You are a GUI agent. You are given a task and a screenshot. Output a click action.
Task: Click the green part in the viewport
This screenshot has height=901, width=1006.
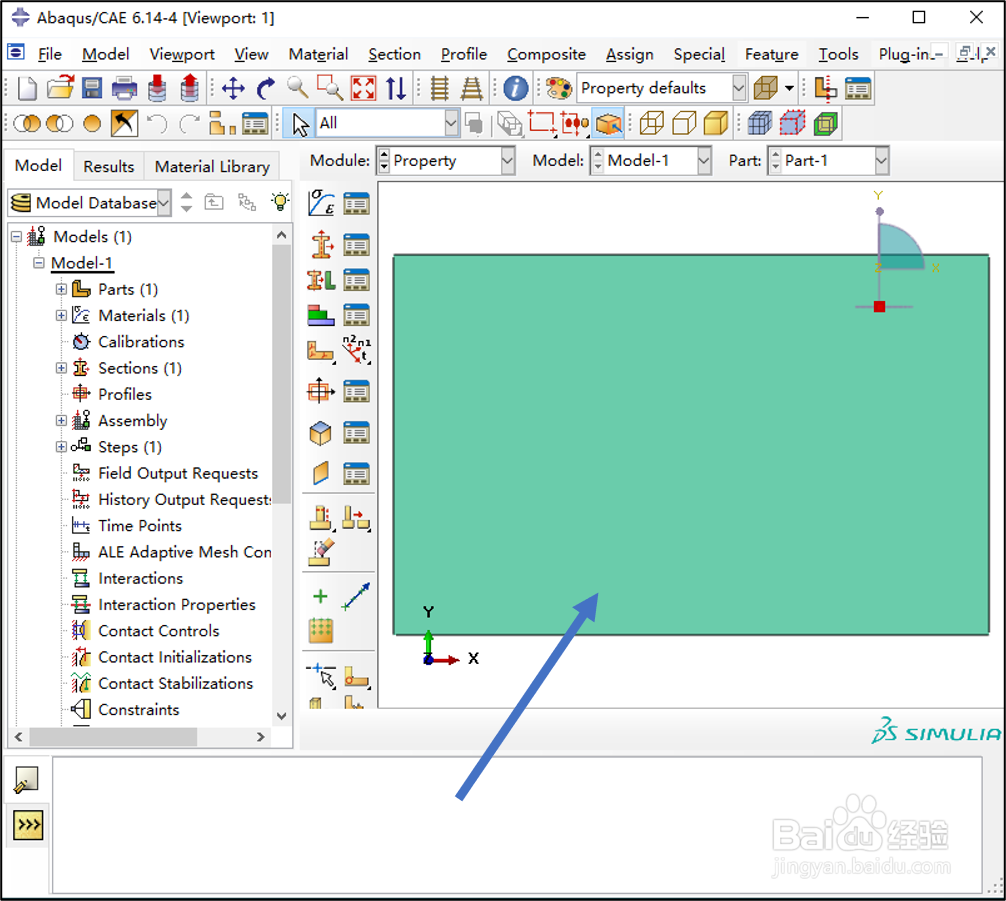690,445
